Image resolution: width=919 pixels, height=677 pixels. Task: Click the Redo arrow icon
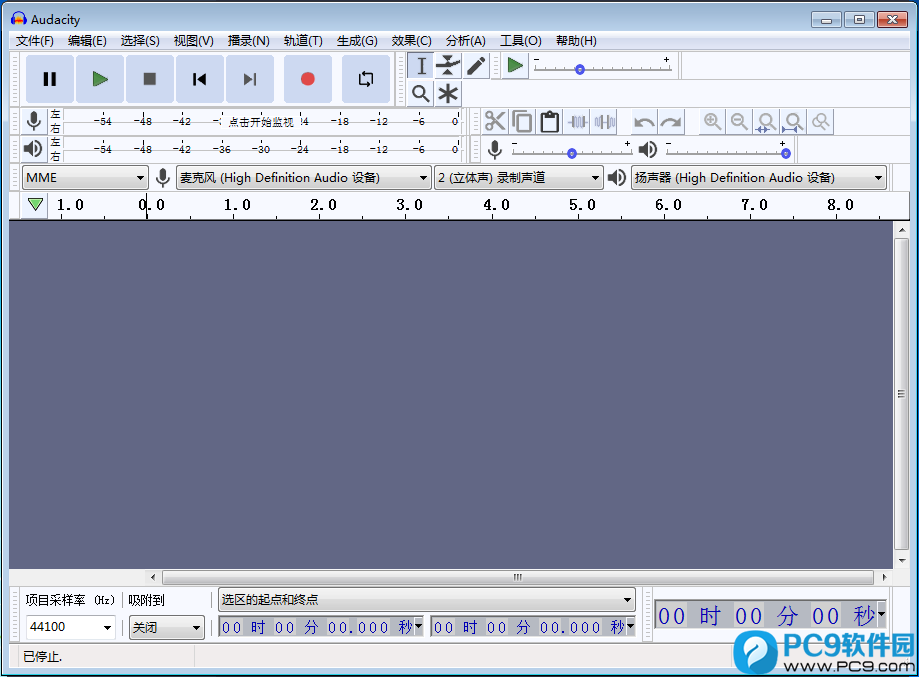pyautogui.click(x=671, y=122)
